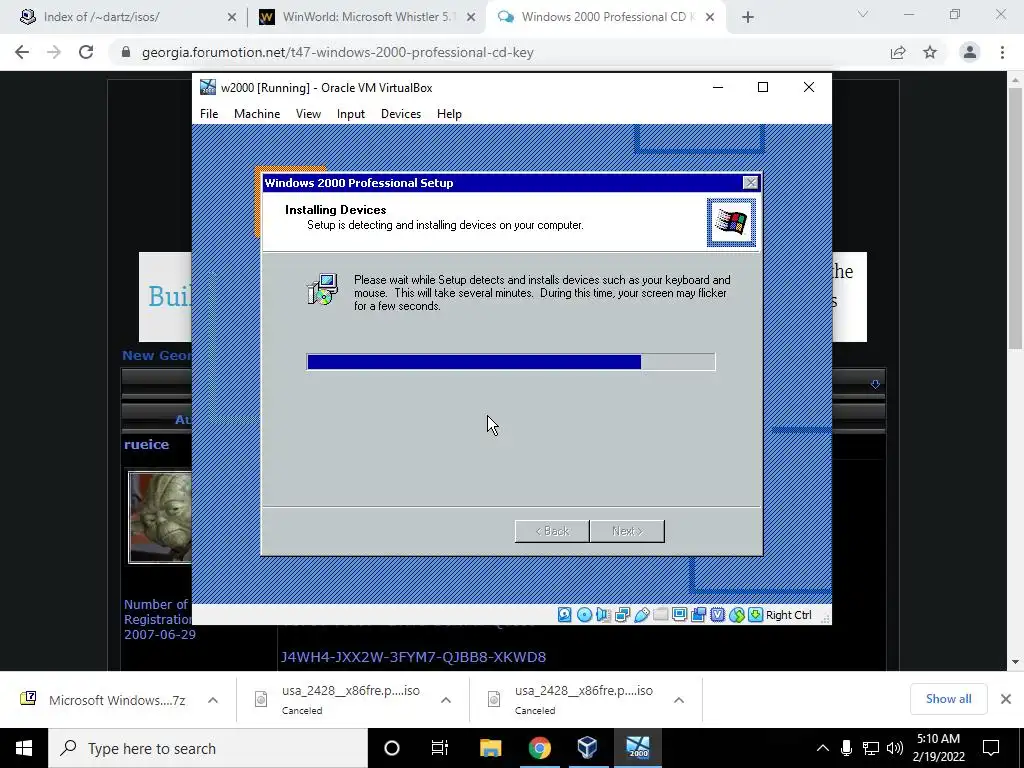Click the taskbar search box
This screenshot has height=768, width=1024.
tap(208, 748)
